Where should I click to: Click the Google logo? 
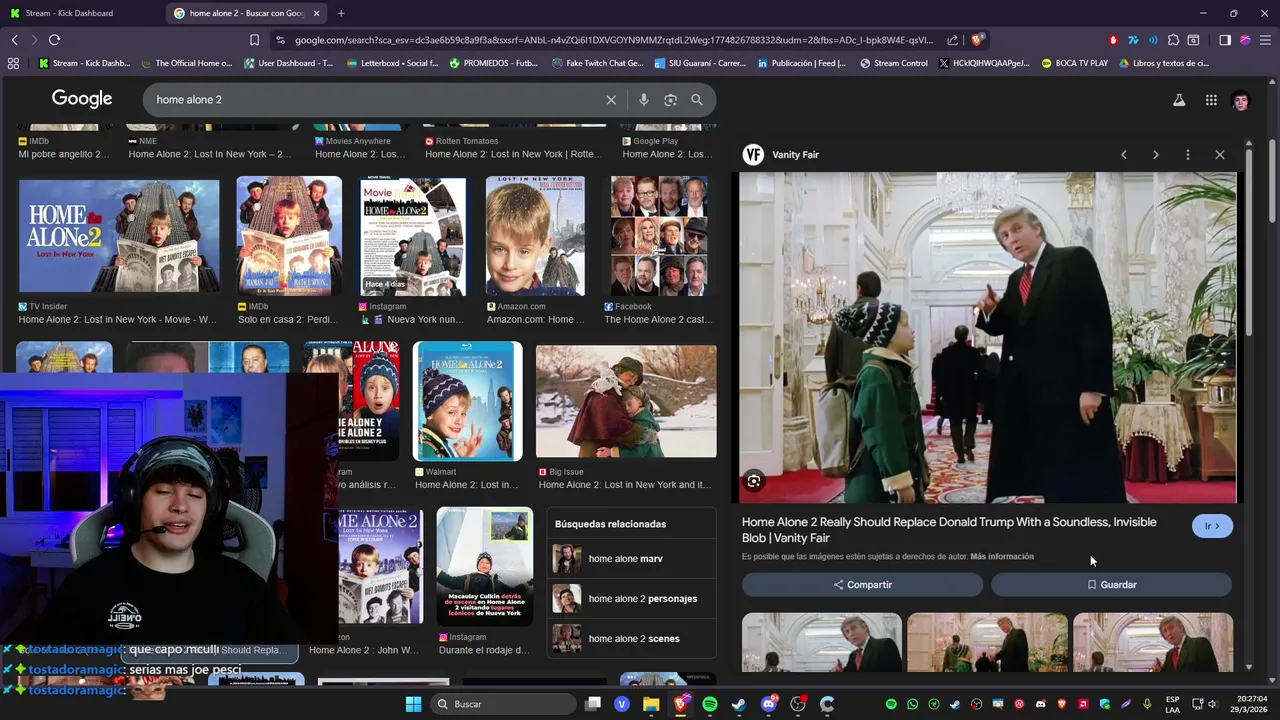[82, 99]
